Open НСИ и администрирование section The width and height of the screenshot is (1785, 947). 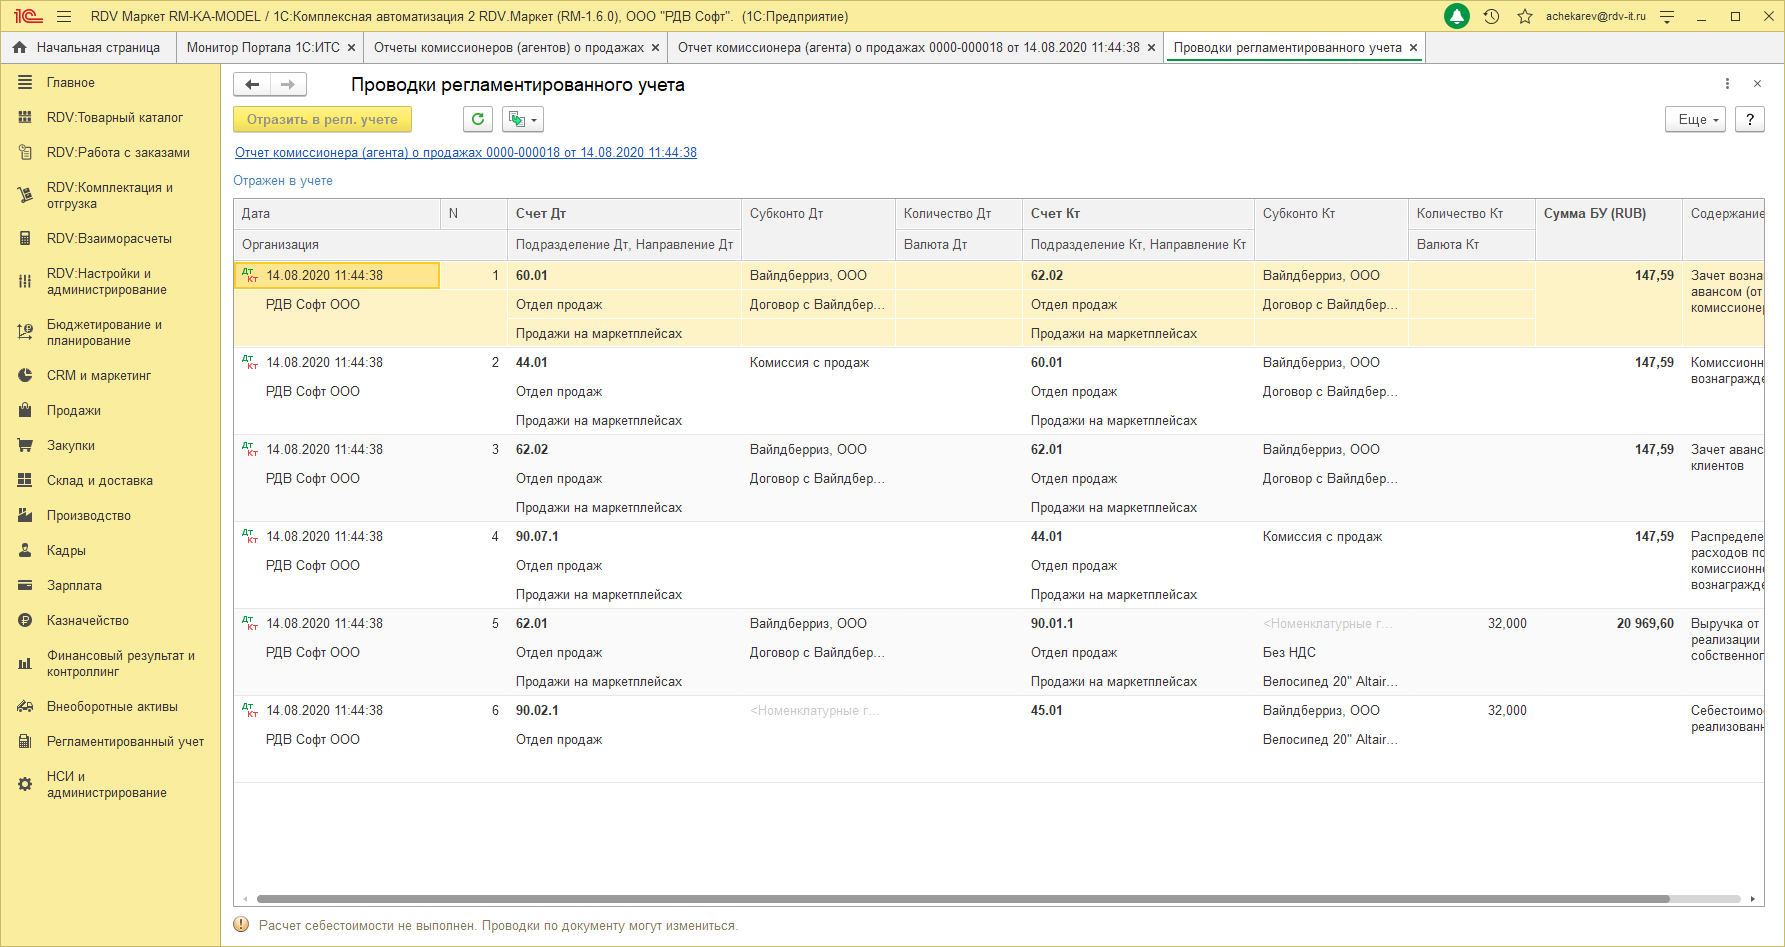(x=106, y=784)
